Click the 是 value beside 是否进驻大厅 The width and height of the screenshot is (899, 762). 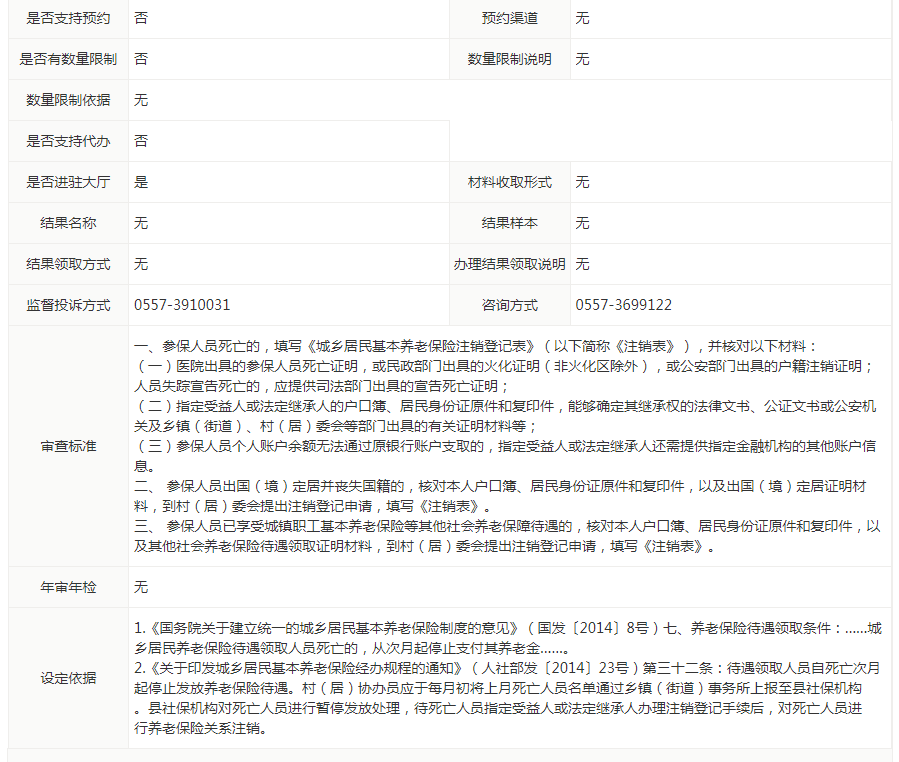point(141,182)
